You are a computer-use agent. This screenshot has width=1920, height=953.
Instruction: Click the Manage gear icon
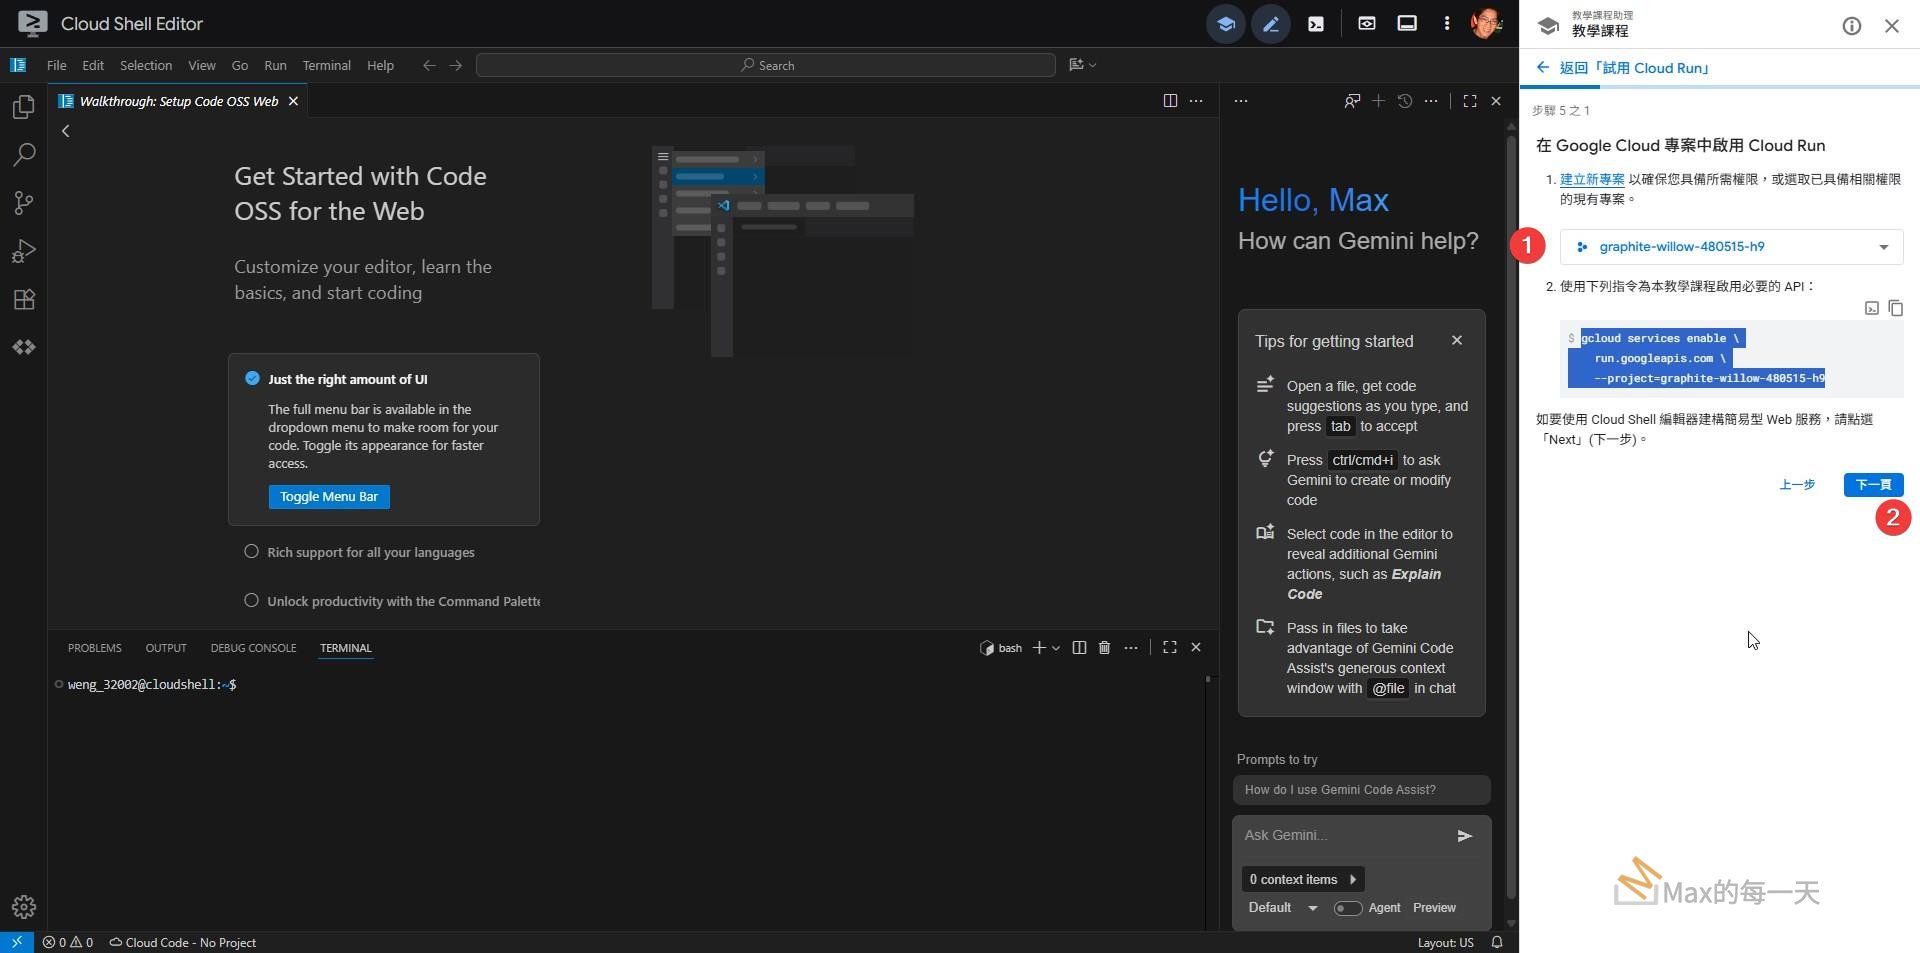23,907
